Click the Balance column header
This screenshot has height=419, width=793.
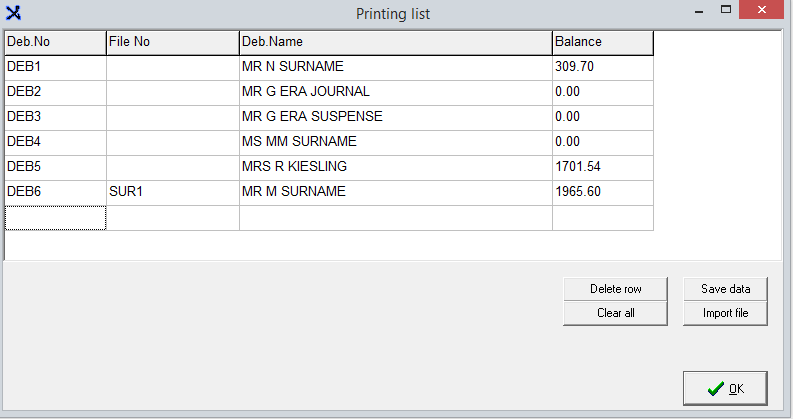coord(602,42)
